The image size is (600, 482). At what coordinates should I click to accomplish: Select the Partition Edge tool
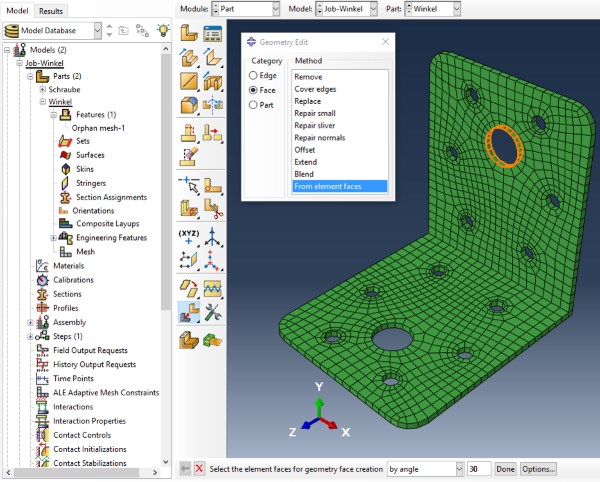[189, 185]
